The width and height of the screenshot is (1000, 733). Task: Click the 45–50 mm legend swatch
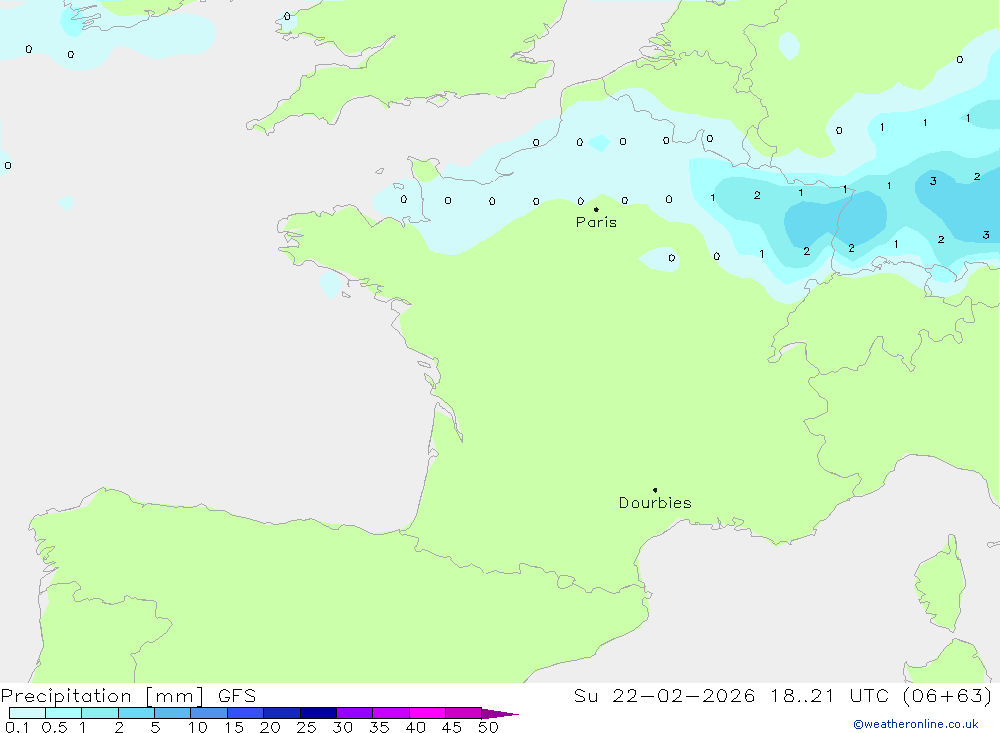(464, 713)
